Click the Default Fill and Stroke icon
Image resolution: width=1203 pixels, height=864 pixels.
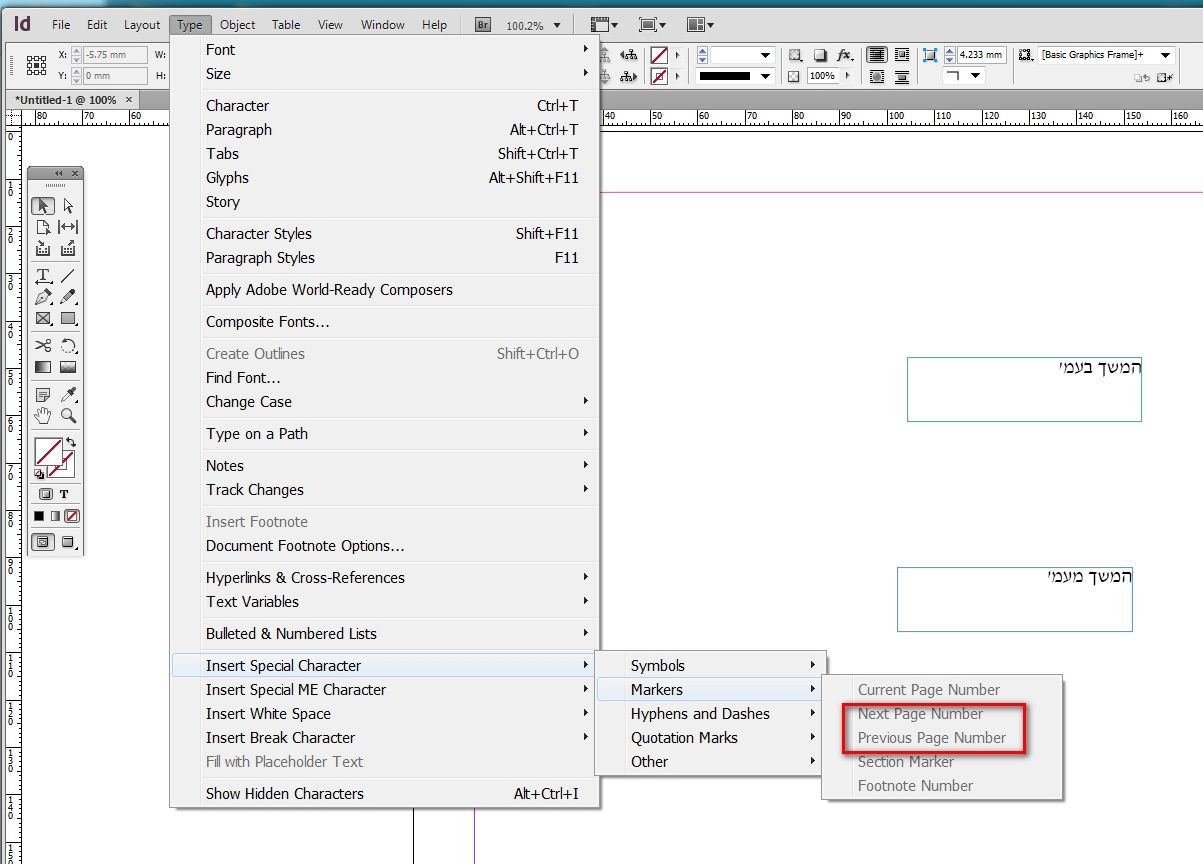[39, 474]
